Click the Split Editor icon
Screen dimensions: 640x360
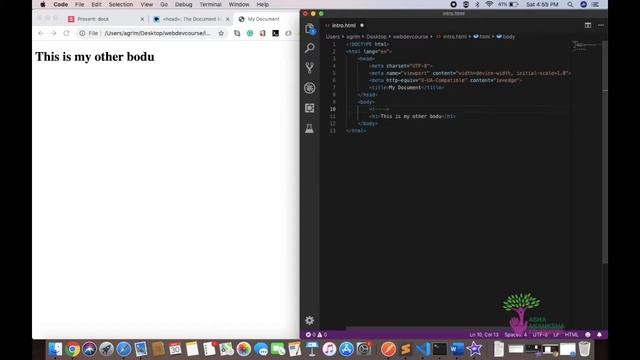(588, 25)
